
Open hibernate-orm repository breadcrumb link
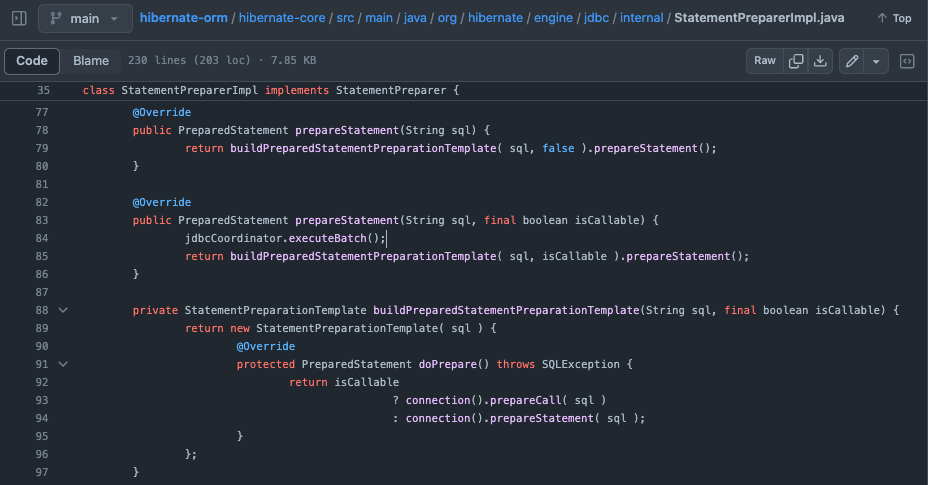[x=183, y=18]
